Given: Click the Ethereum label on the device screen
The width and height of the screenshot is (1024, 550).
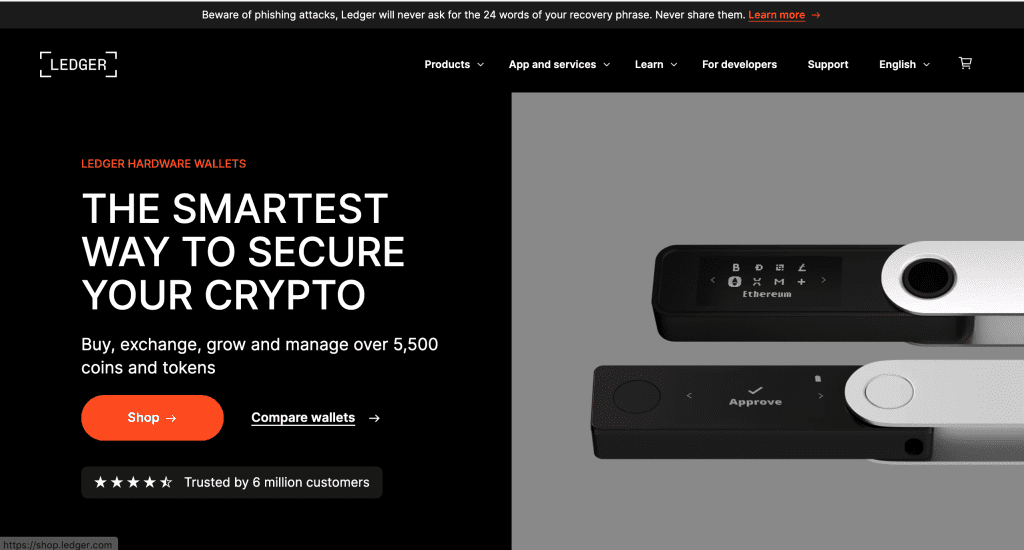Looking at the screenshot, I should point(767,295).
